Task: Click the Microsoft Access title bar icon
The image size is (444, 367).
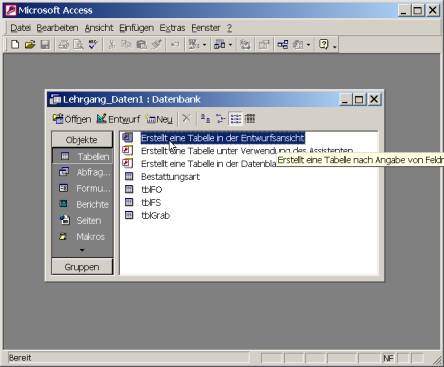Action: 11,10
